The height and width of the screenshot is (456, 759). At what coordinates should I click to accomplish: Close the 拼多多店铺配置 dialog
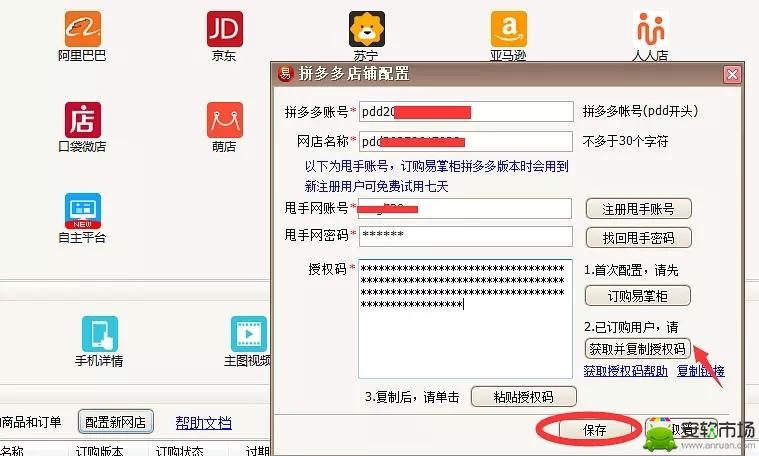pos(732,75)
